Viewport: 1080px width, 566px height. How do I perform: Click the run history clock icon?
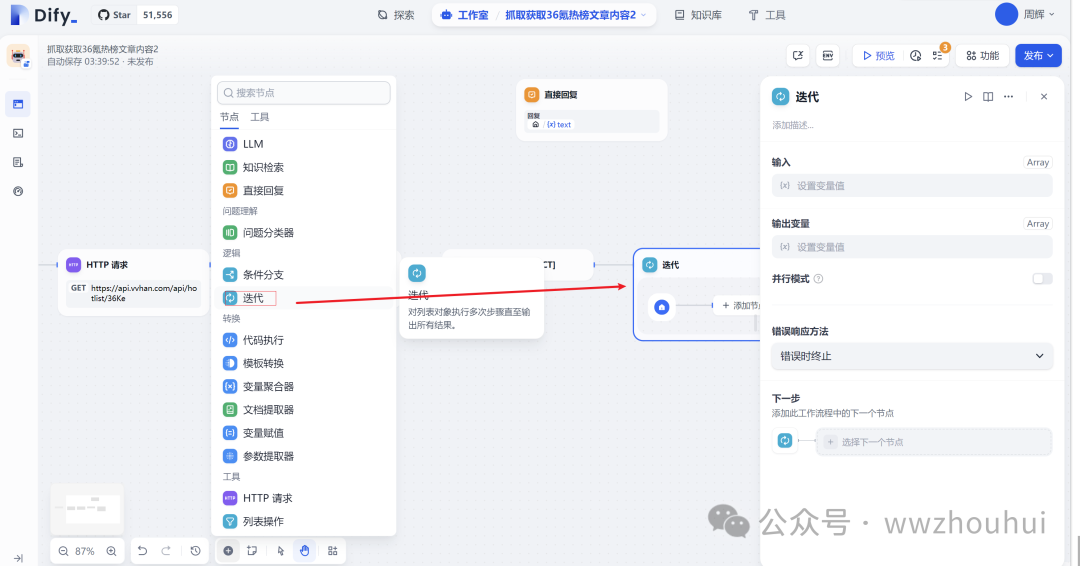[915, 56]
